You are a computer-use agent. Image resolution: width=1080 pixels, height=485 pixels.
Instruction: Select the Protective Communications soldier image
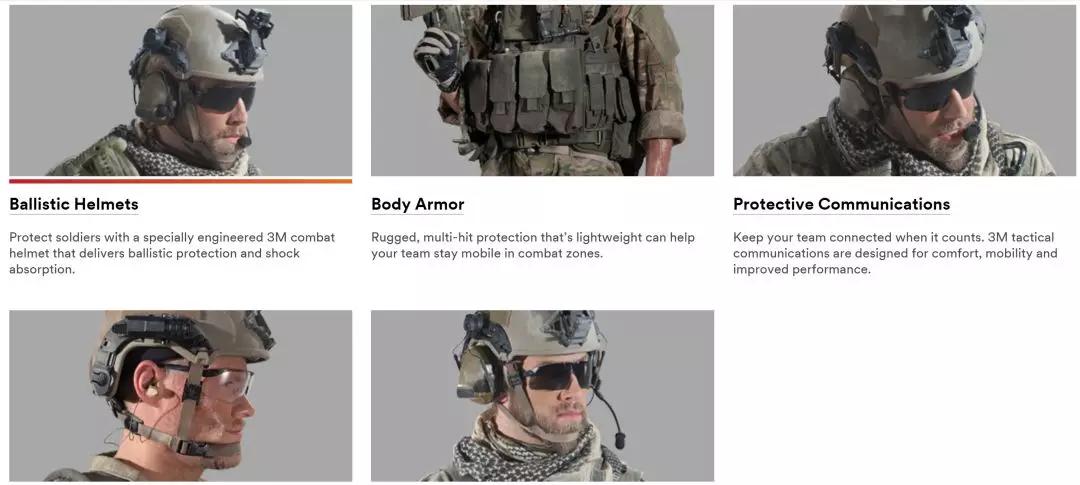tap(904, 90)
